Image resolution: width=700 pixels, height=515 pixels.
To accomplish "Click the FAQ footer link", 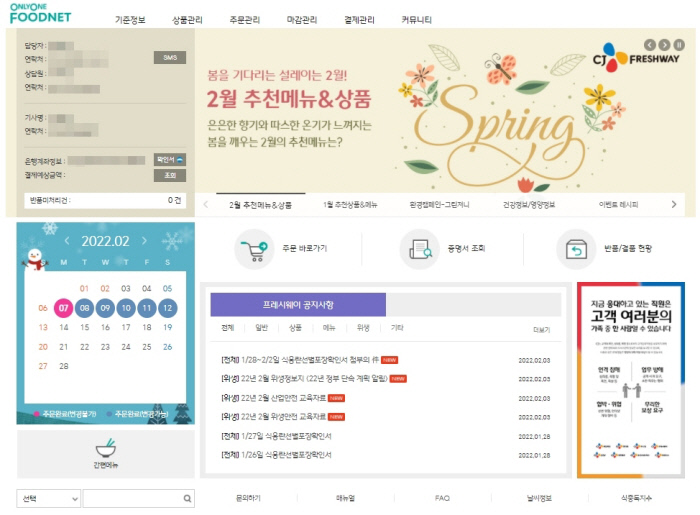I will click(x=442, y=498).
